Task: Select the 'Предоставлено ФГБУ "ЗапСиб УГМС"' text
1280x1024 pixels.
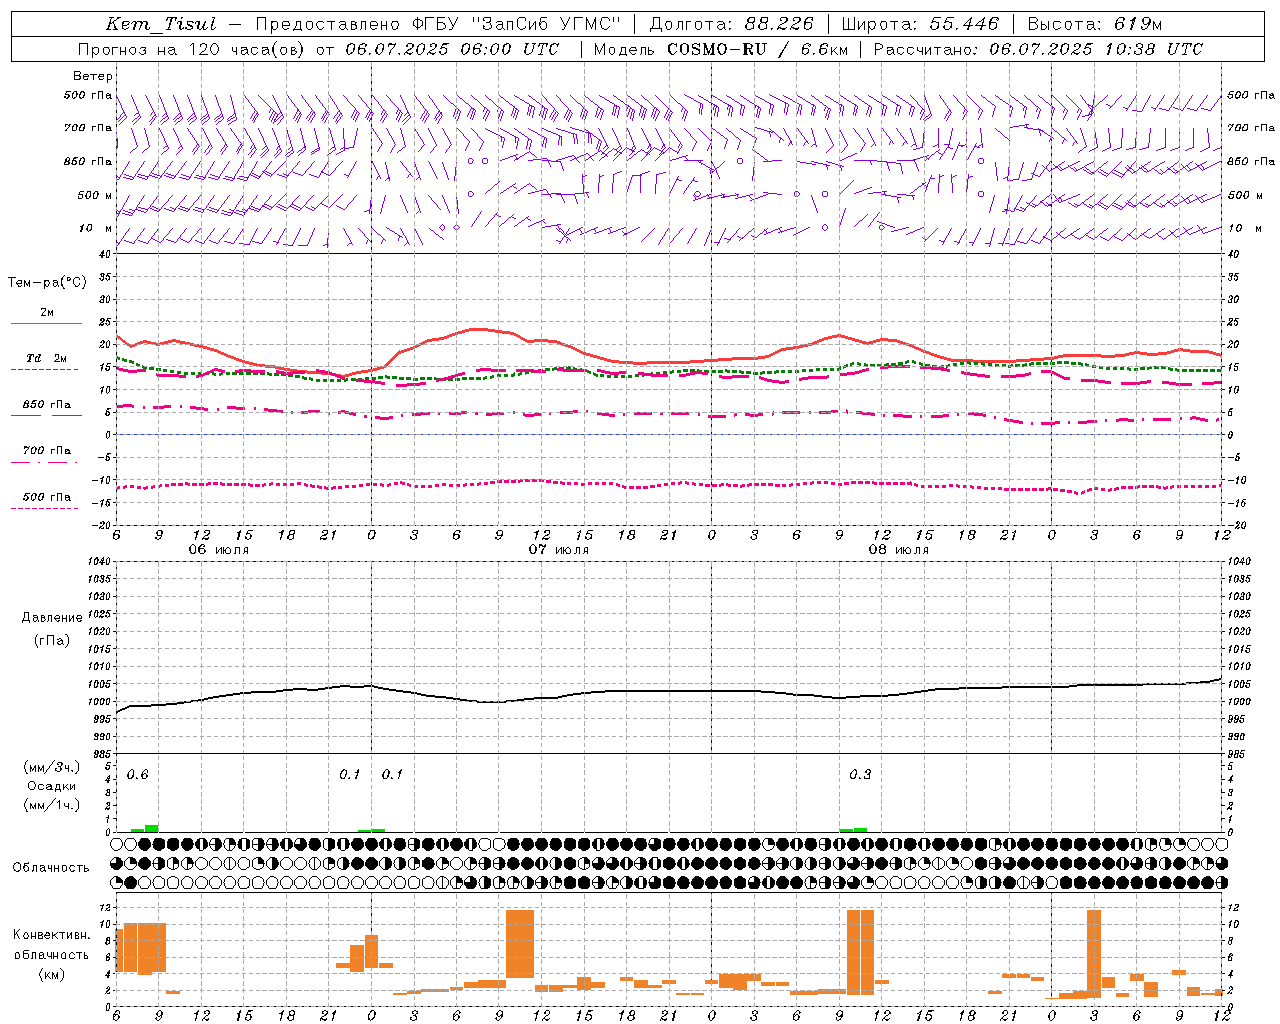Action: tap(438, 24)
